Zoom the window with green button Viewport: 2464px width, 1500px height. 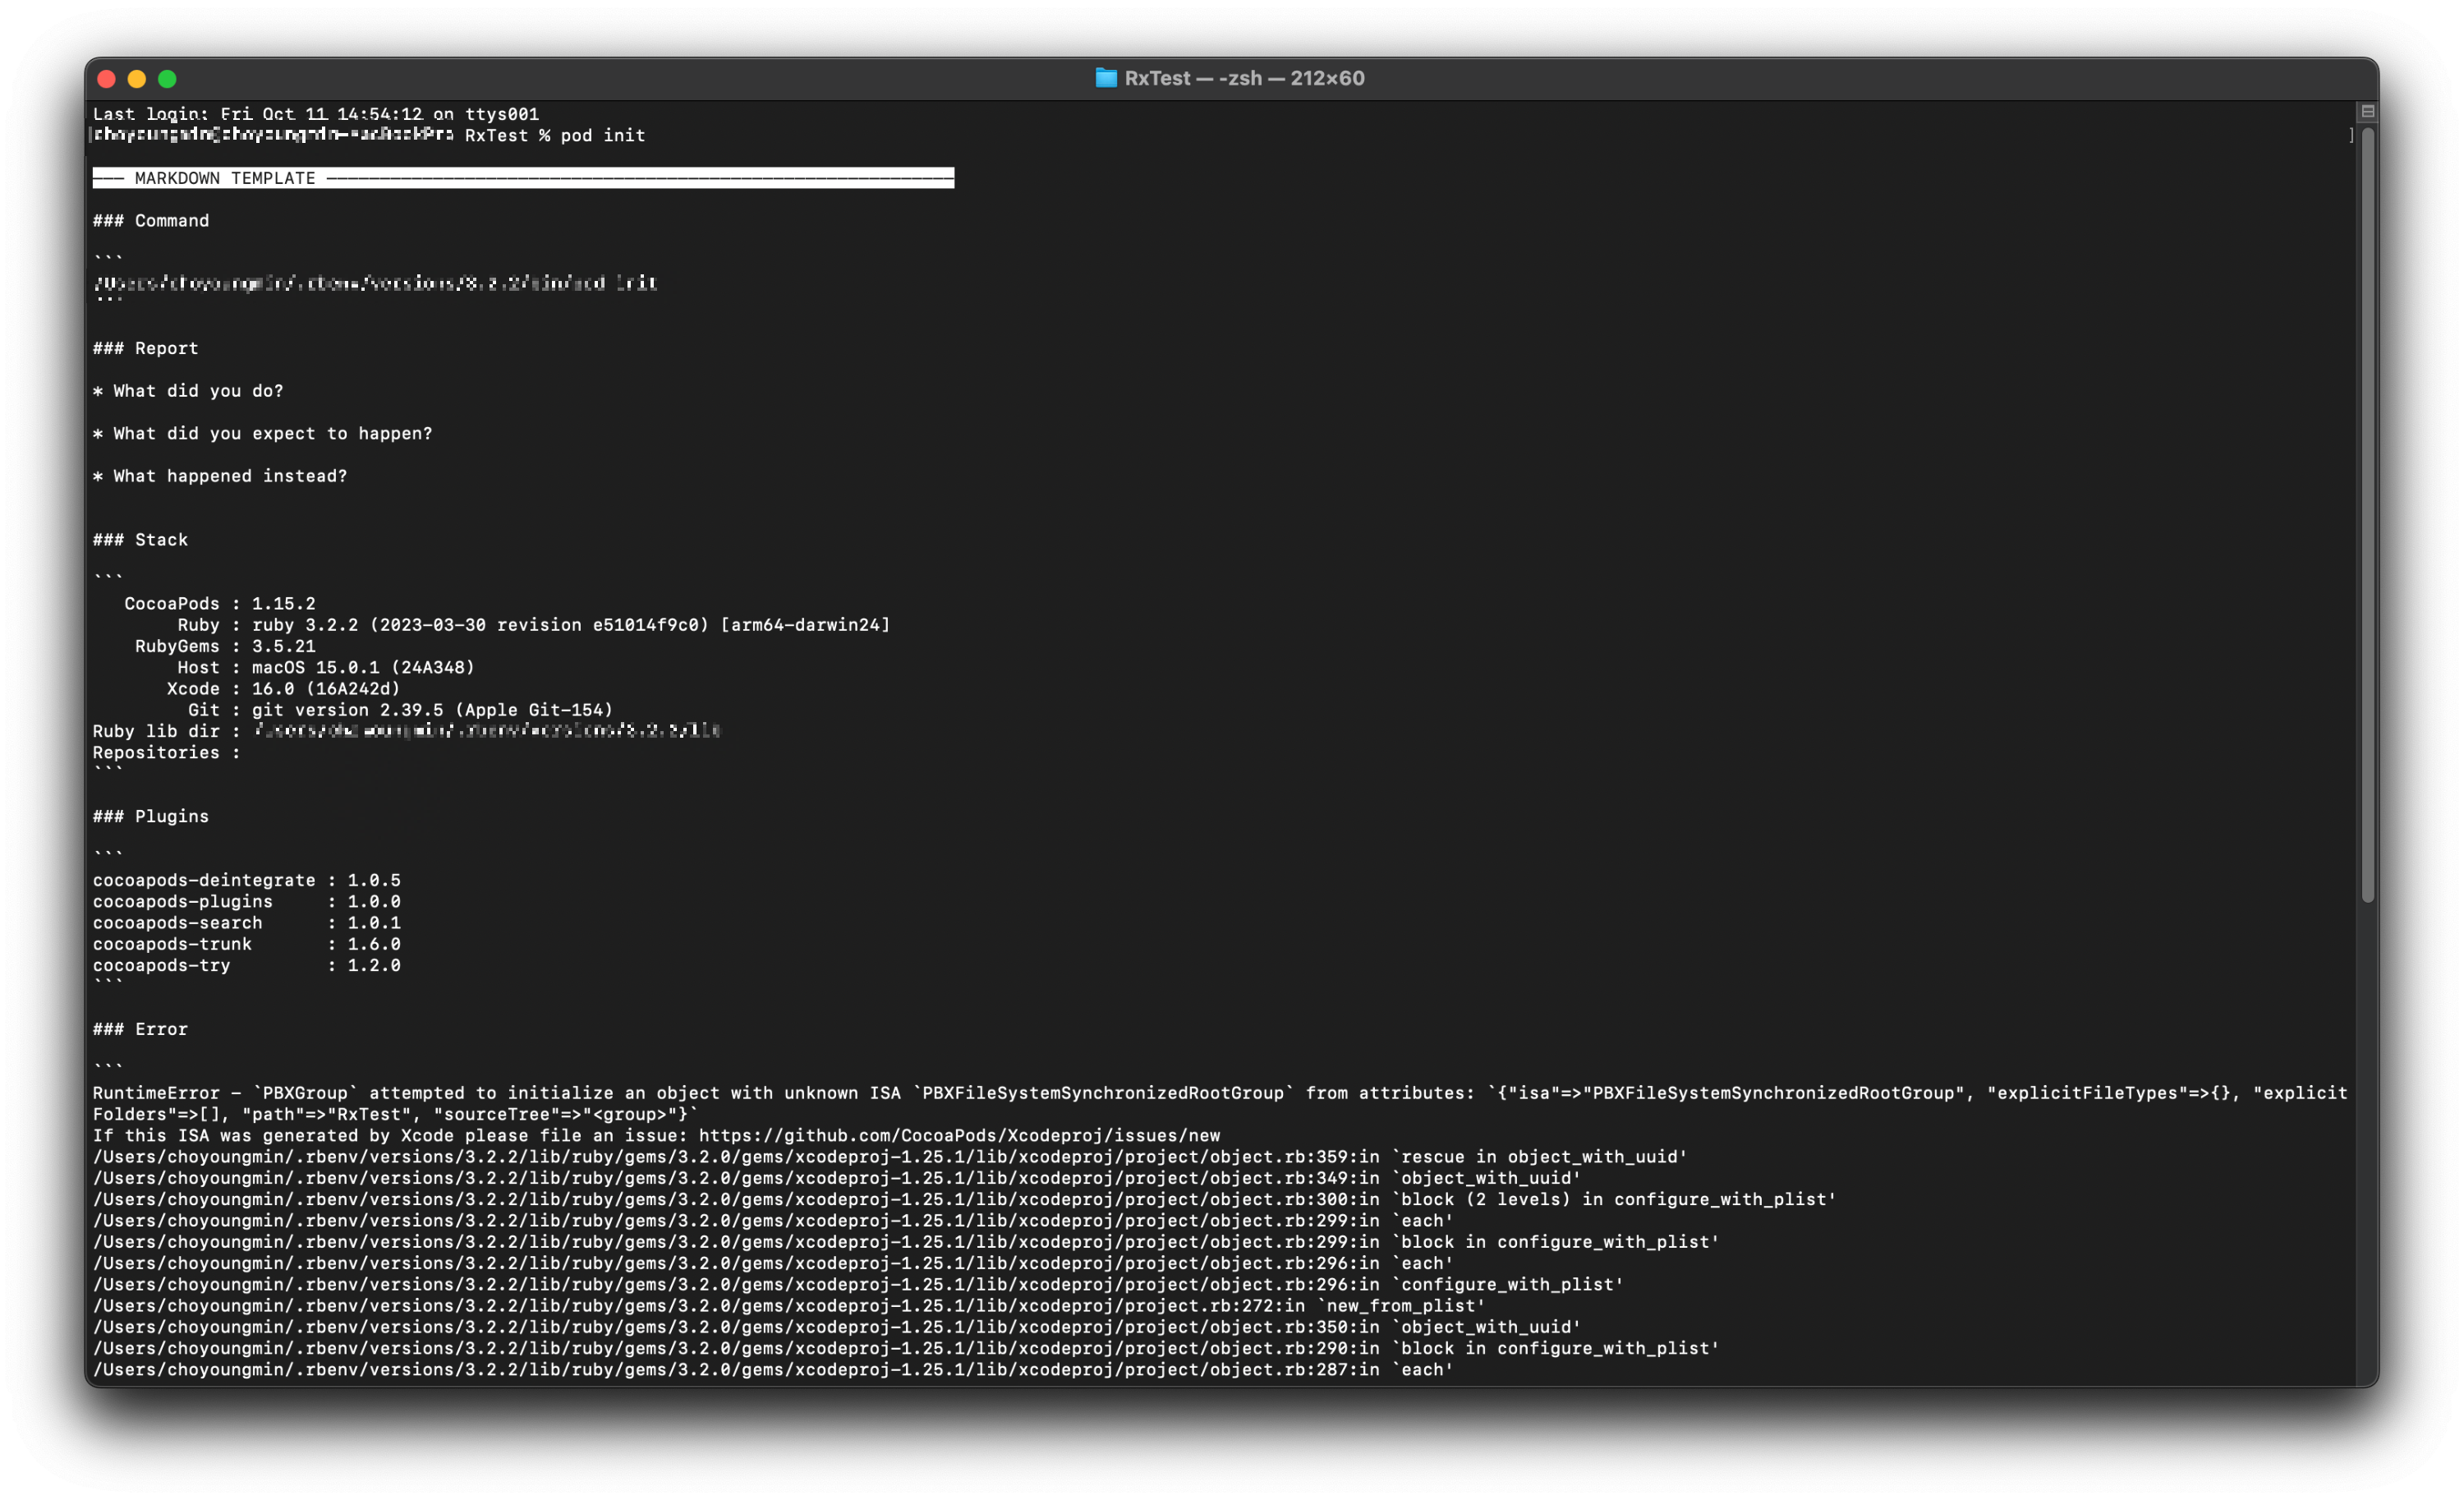pyautogui.click(x=167, y=79)
